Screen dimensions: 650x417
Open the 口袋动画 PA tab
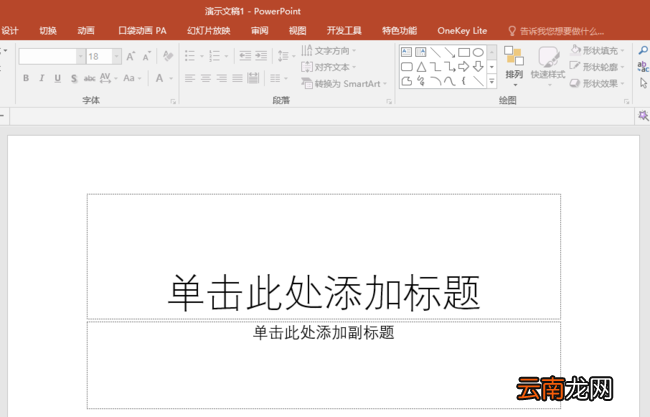(x=142, y=31)
